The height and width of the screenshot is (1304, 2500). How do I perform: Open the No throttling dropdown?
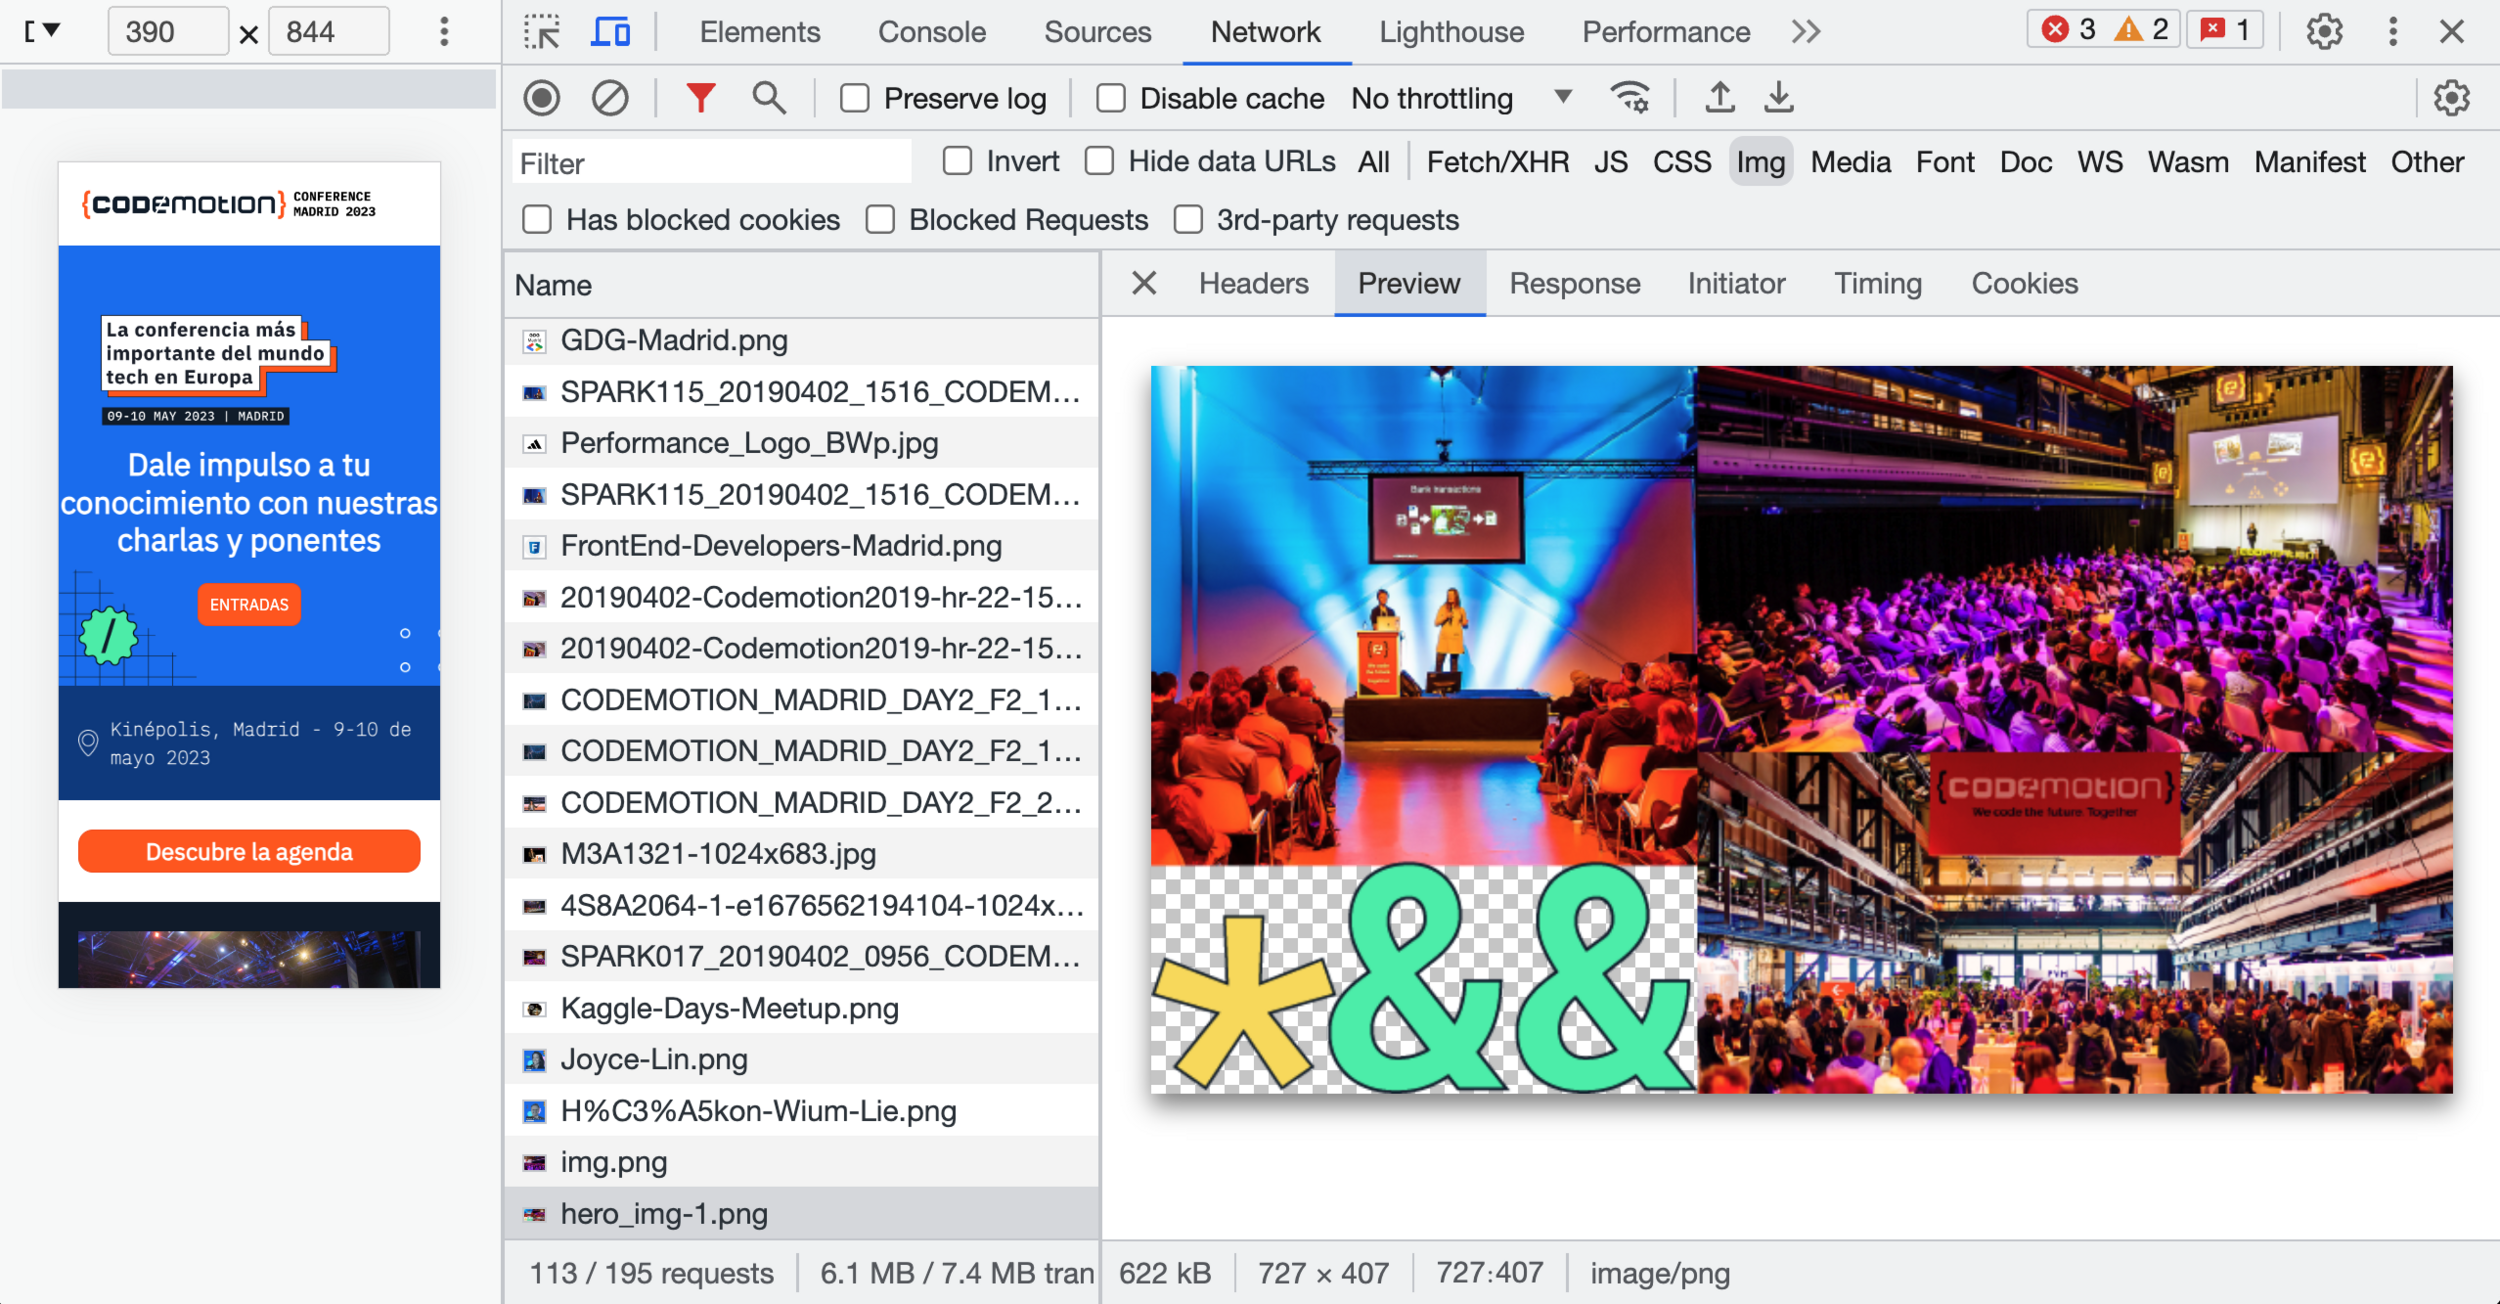1460,98
